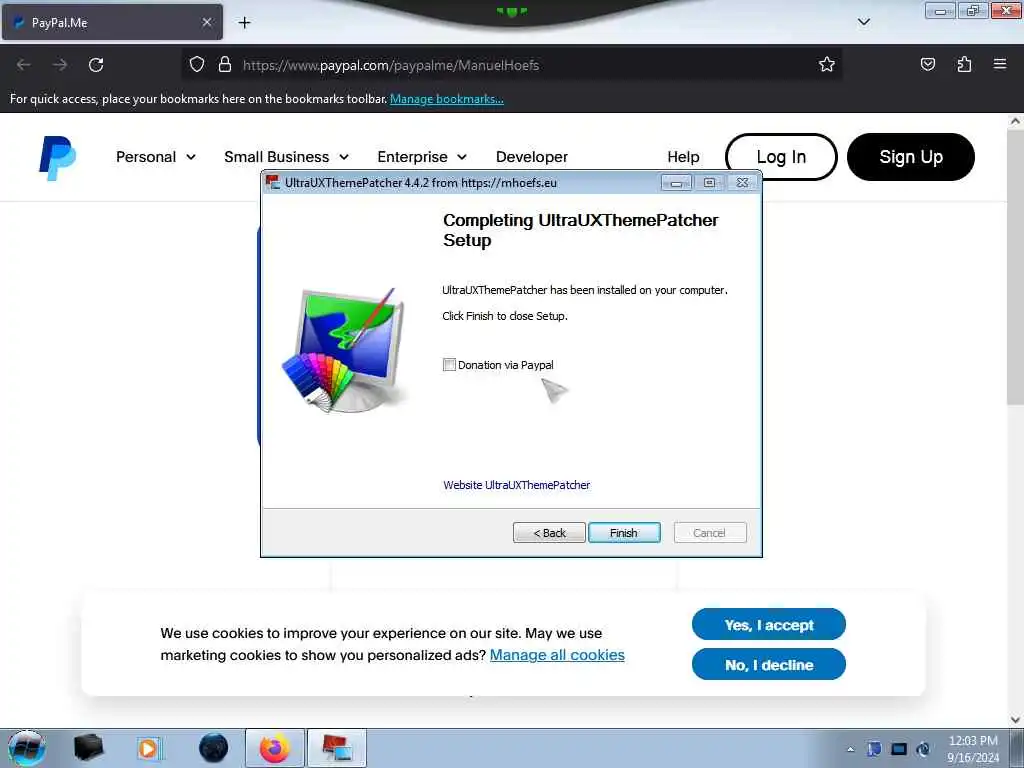Screen dimensions: 1024x768
Task: Launch the media player taskbar icon
Action: (148, 748)
